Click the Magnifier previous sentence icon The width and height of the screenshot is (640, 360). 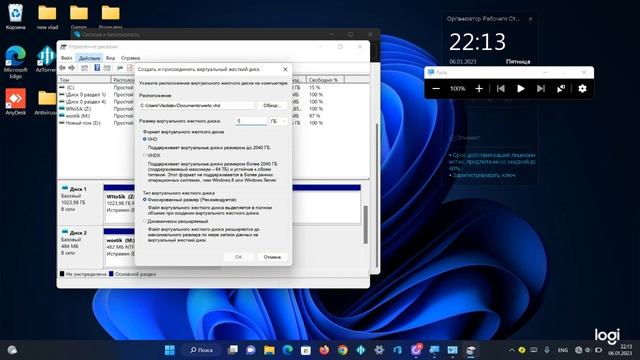point(500,89)
